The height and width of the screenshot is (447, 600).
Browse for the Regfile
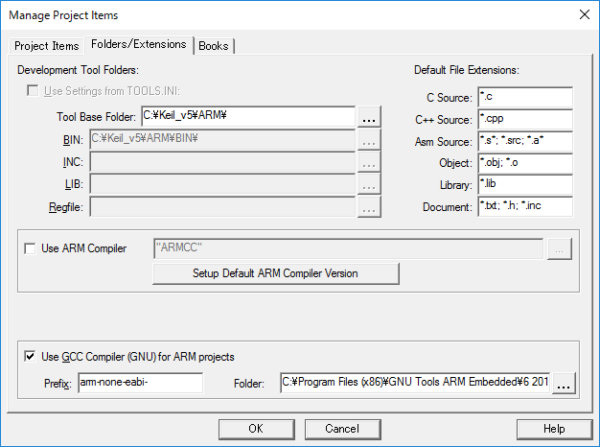[369, 207]
